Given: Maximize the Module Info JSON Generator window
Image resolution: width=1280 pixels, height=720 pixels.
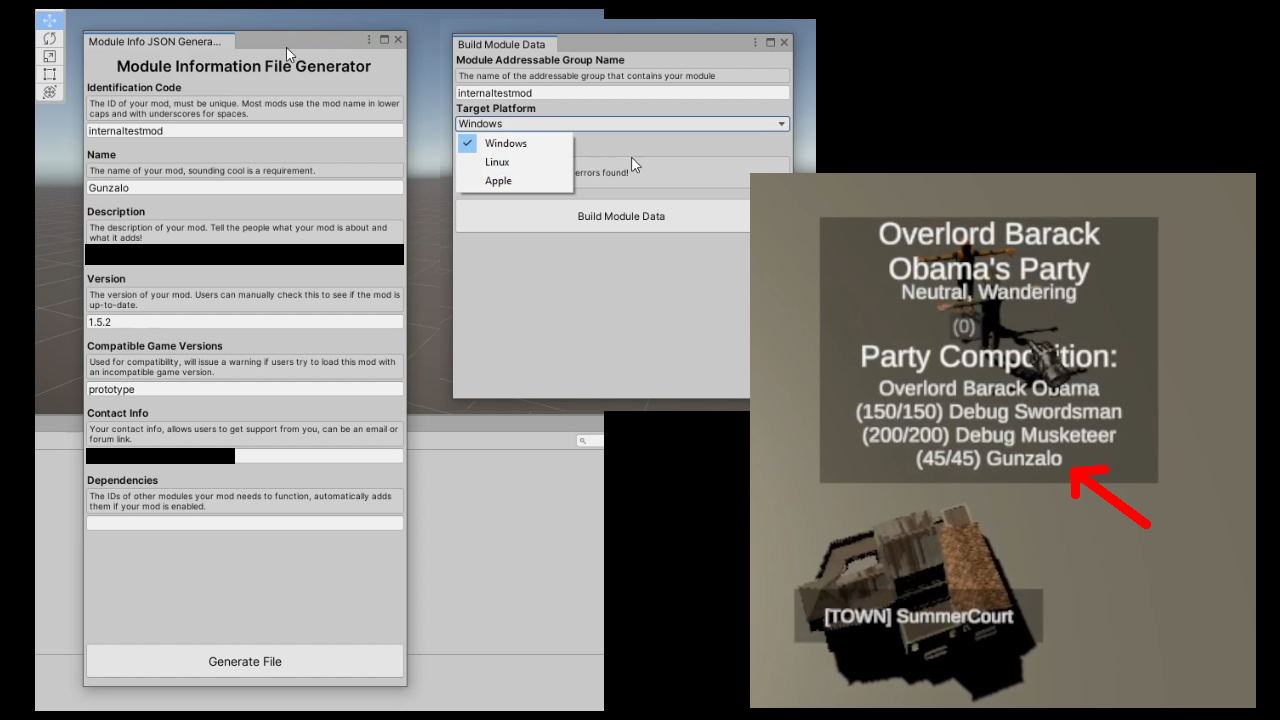Looking at the screenshot, I should coord(384,40).
